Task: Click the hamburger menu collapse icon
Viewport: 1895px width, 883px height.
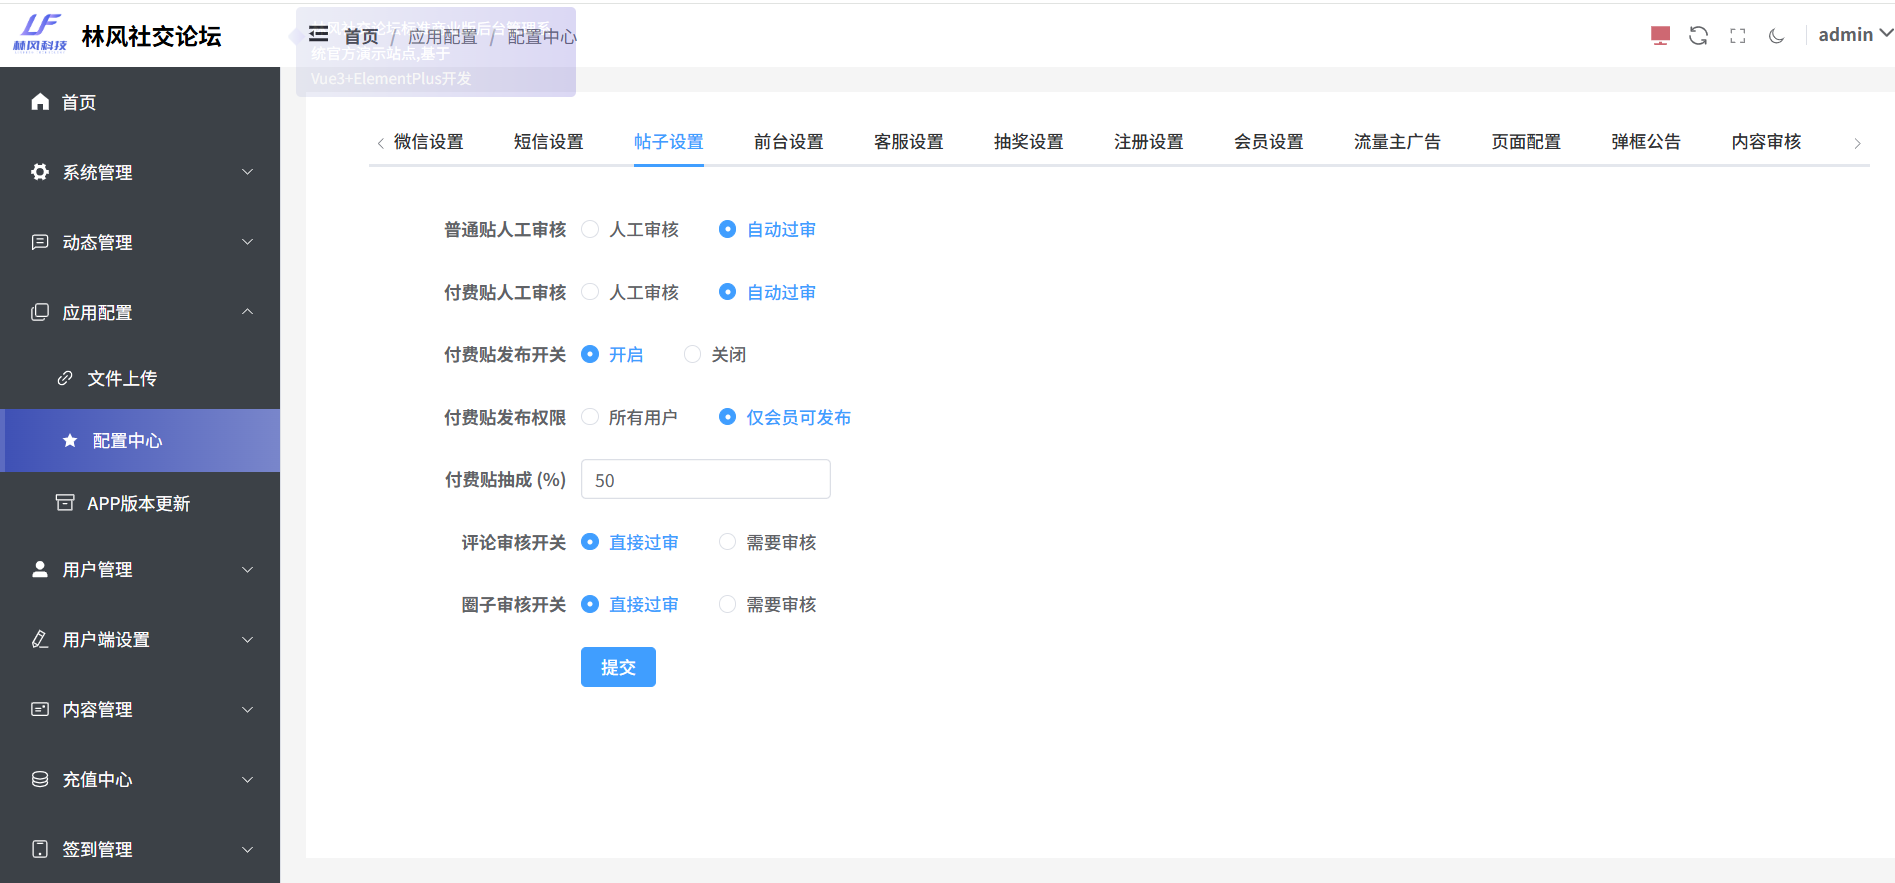Action: [319, 35]
